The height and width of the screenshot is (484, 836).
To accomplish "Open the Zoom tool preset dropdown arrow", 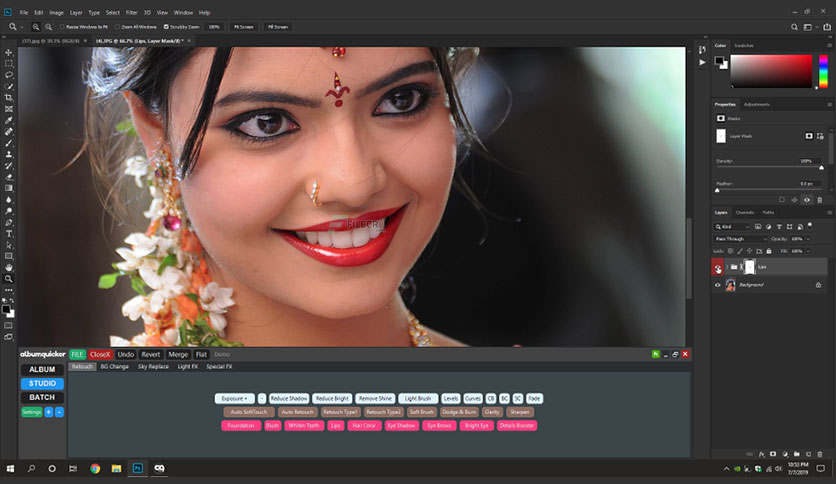I will [x=22, y=27].
